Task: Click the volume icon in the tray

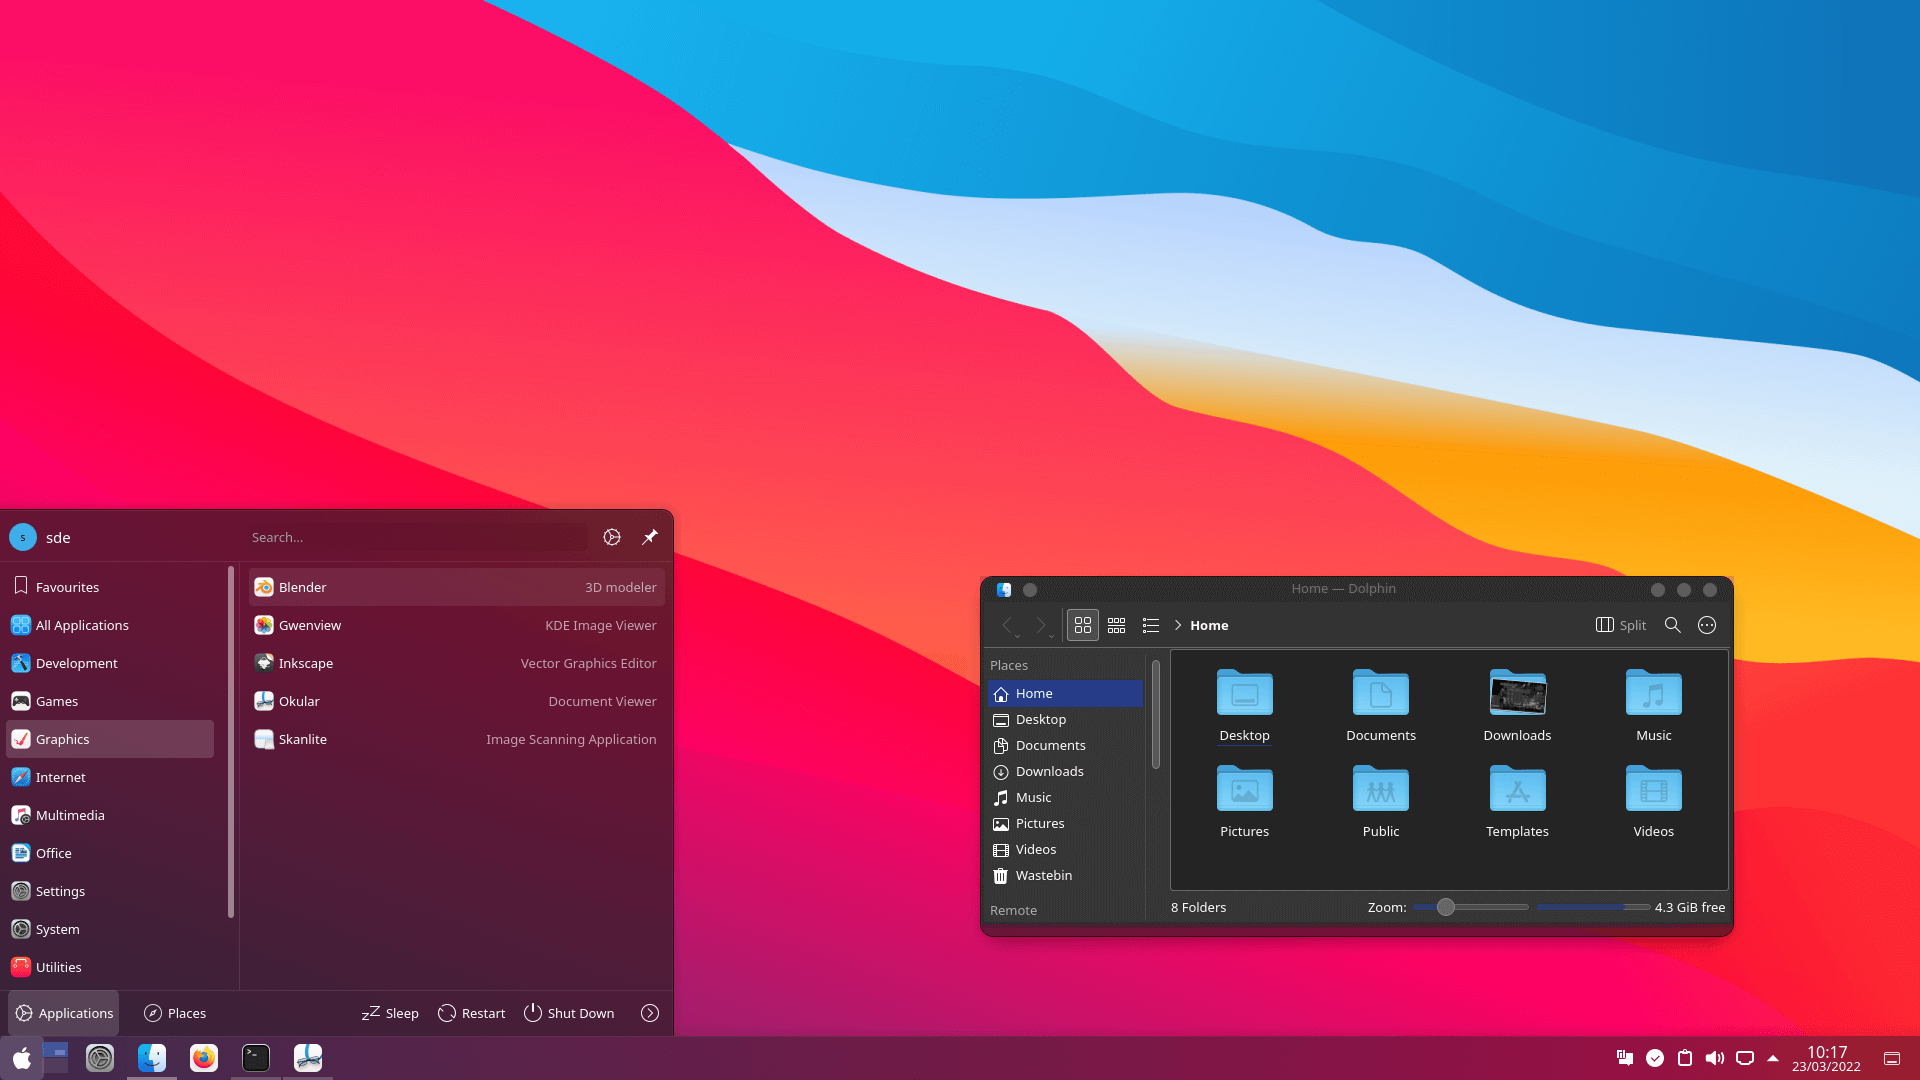Action: click(x=1715, y=1058)
